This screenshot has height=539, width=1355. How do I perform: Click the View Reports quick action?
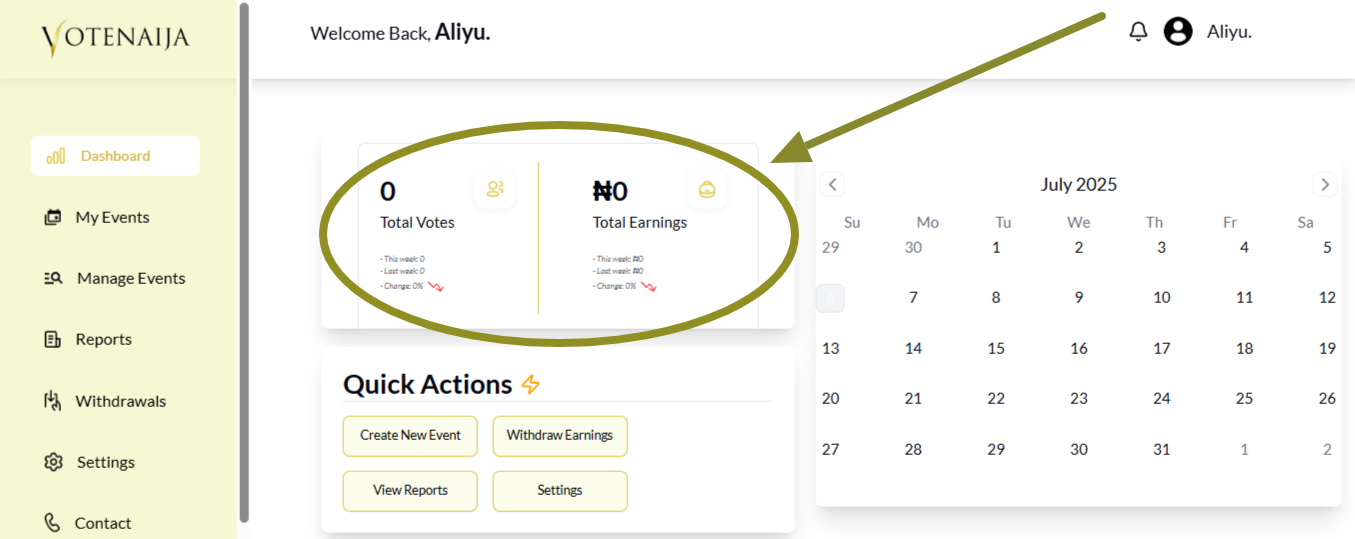click(410, 491)
